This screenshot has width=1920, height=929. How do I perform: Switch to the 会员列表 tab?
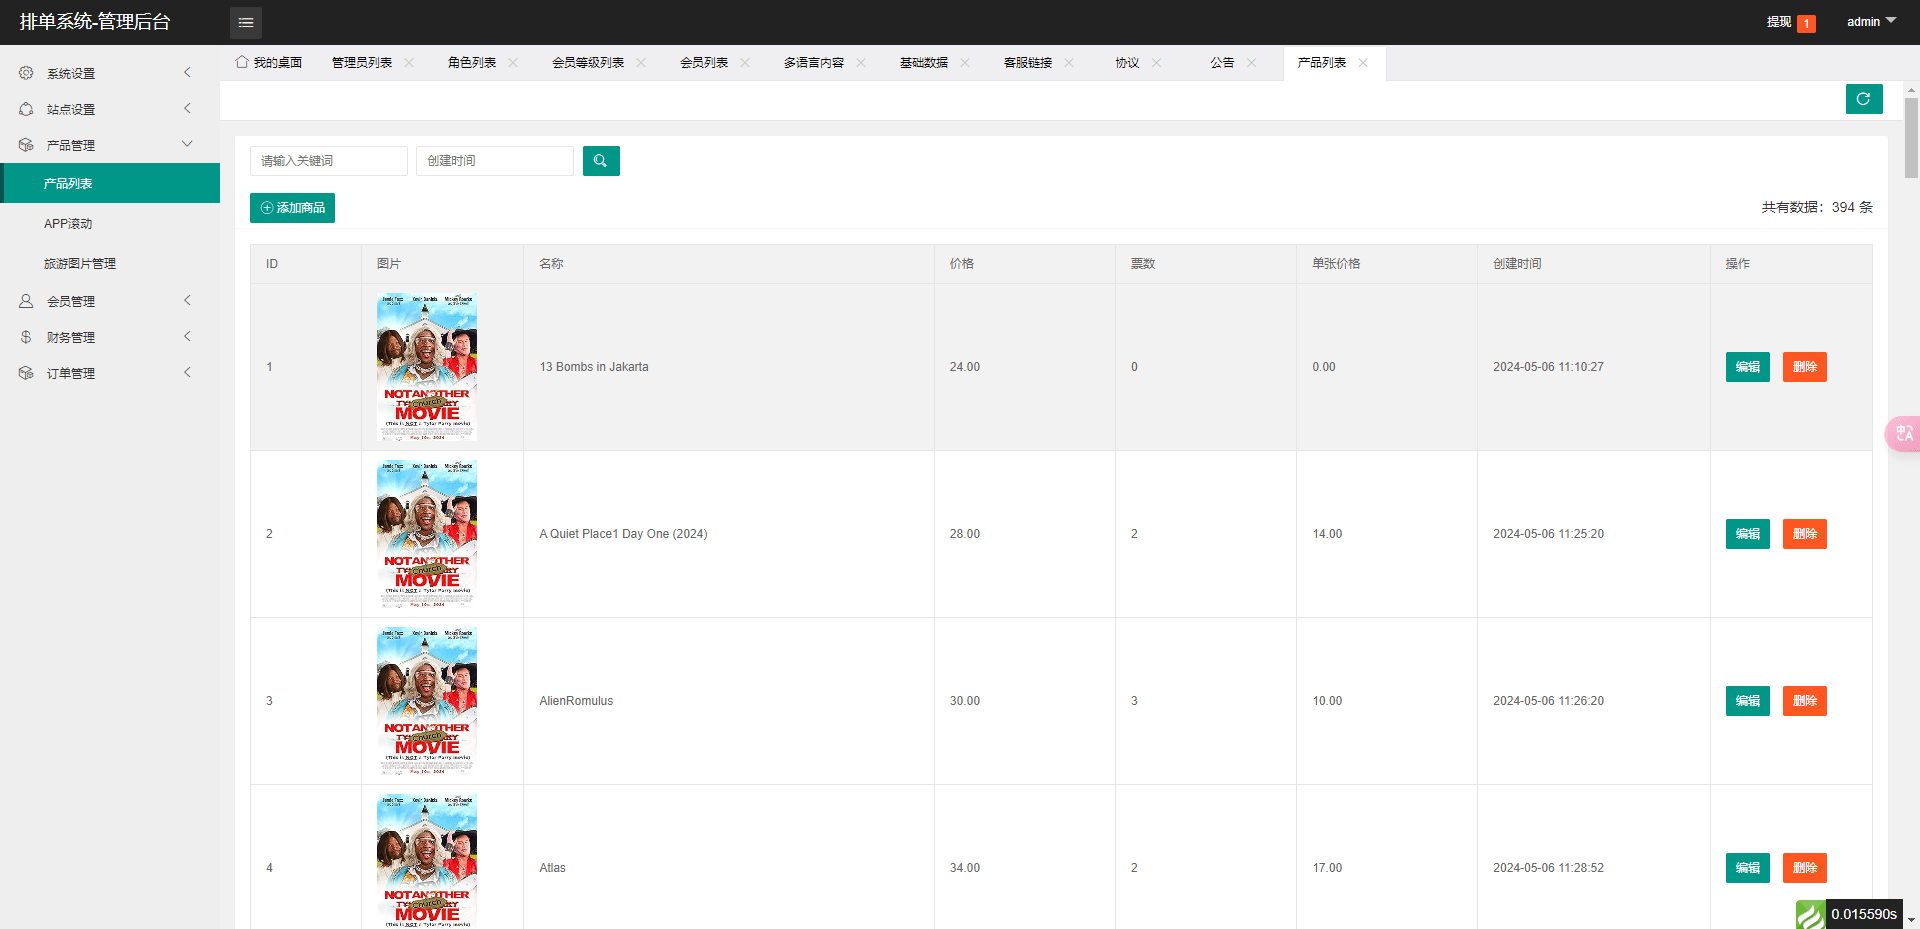click(704, 63)
